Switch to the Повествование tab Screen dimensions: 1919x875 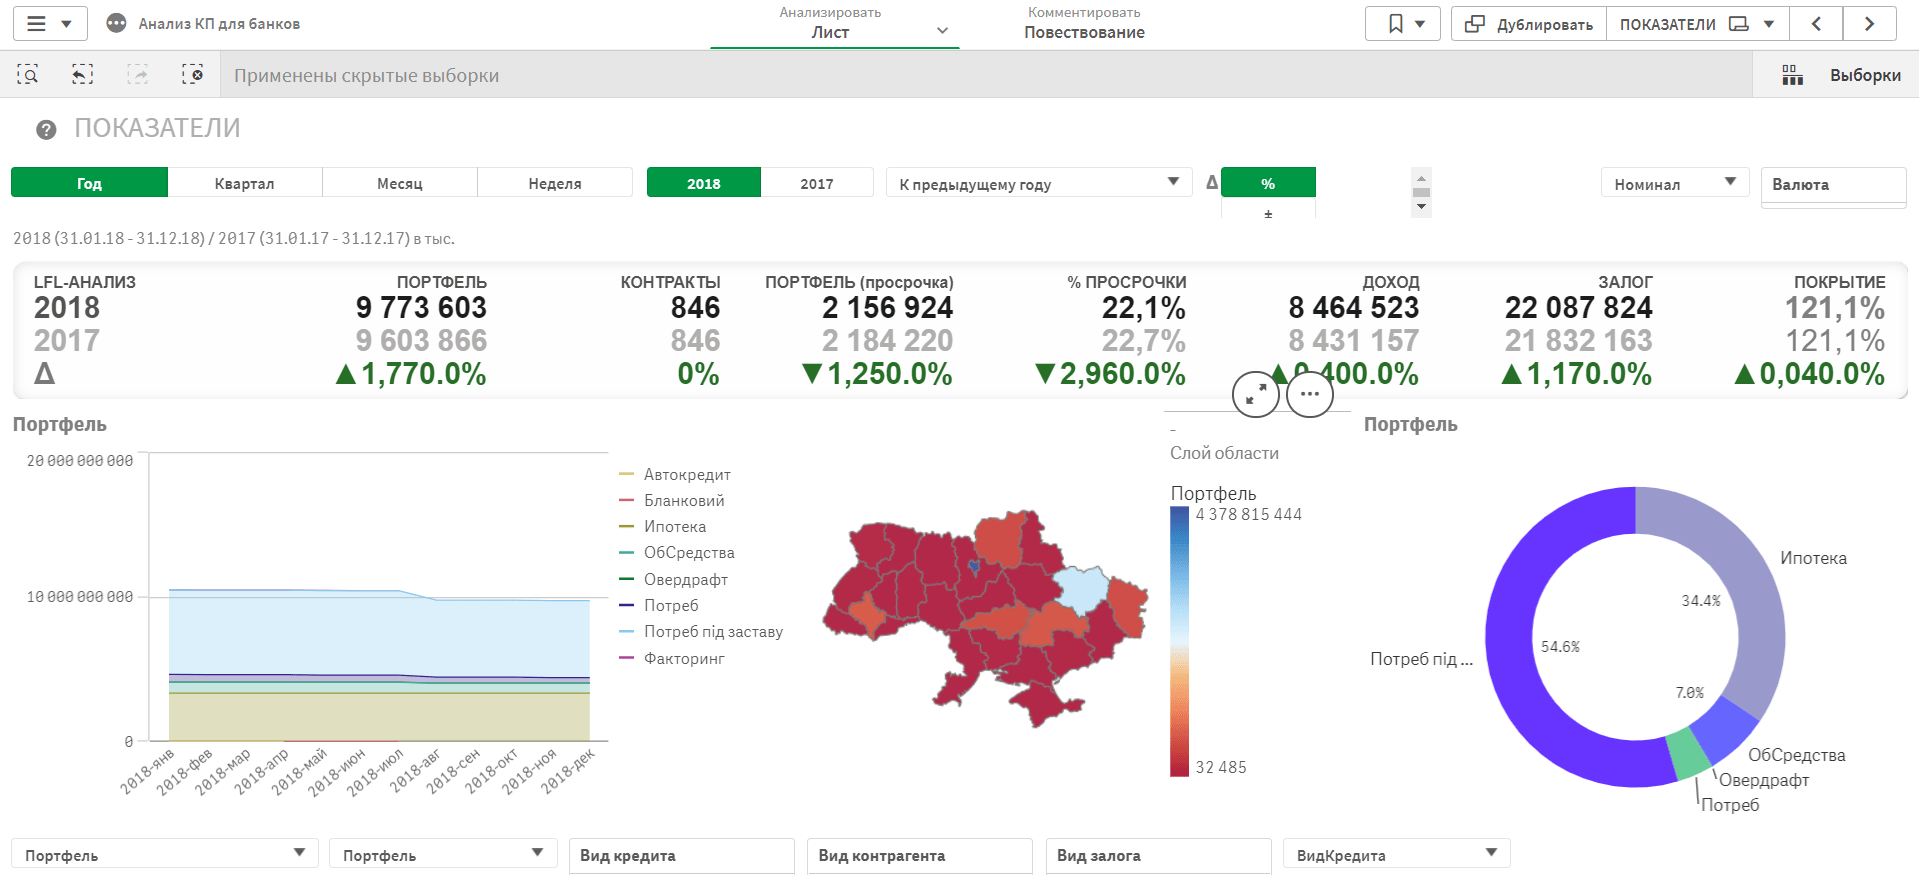pos(1084,24)
